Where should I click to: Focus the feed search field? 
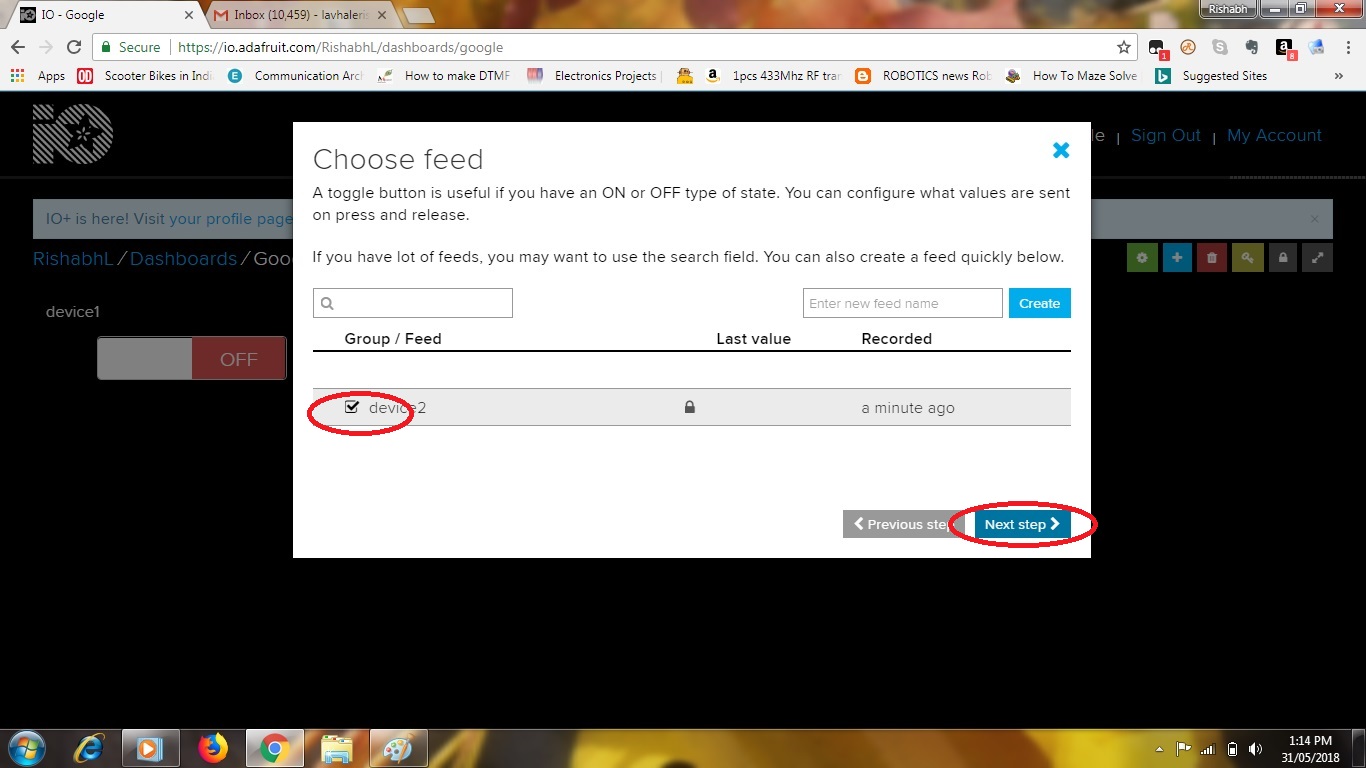point(412,303)
